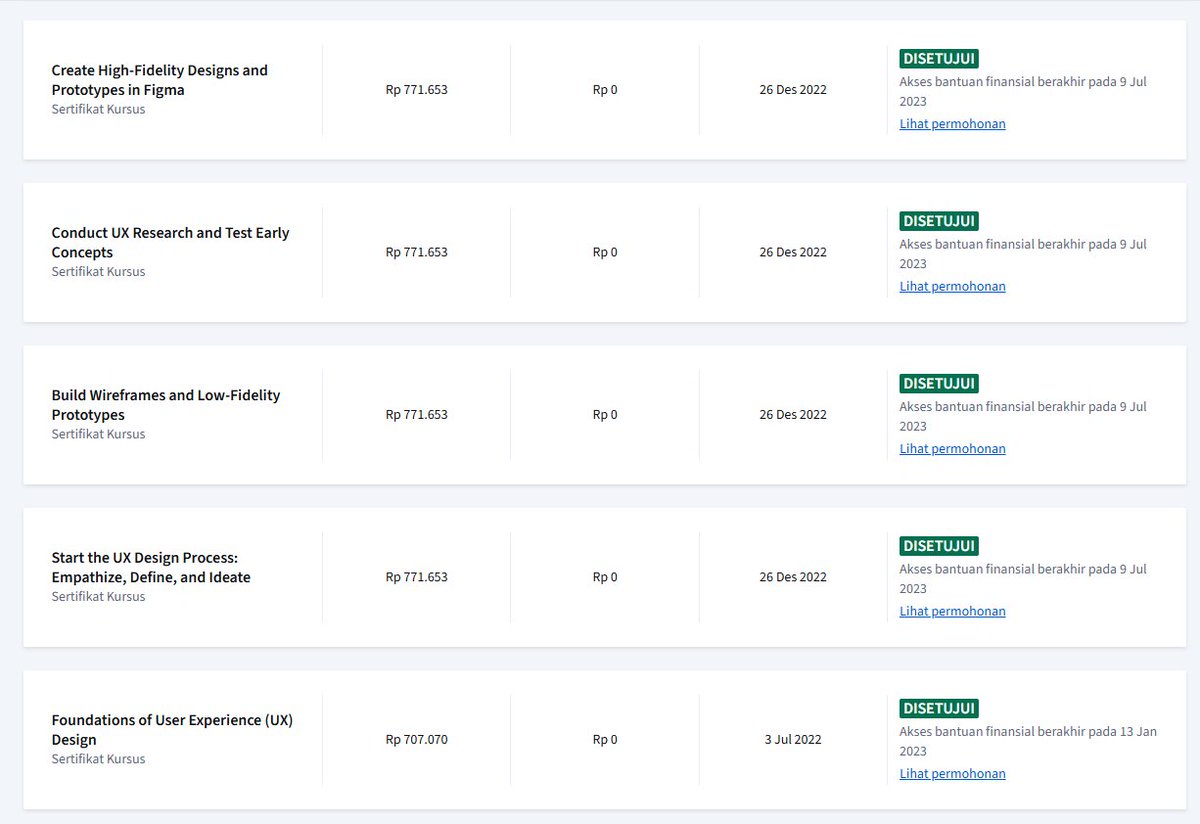Screen dimensions: 1200x824
Task: Click Rp 0 in Figma prototypes row
Action: coord(605,90)
